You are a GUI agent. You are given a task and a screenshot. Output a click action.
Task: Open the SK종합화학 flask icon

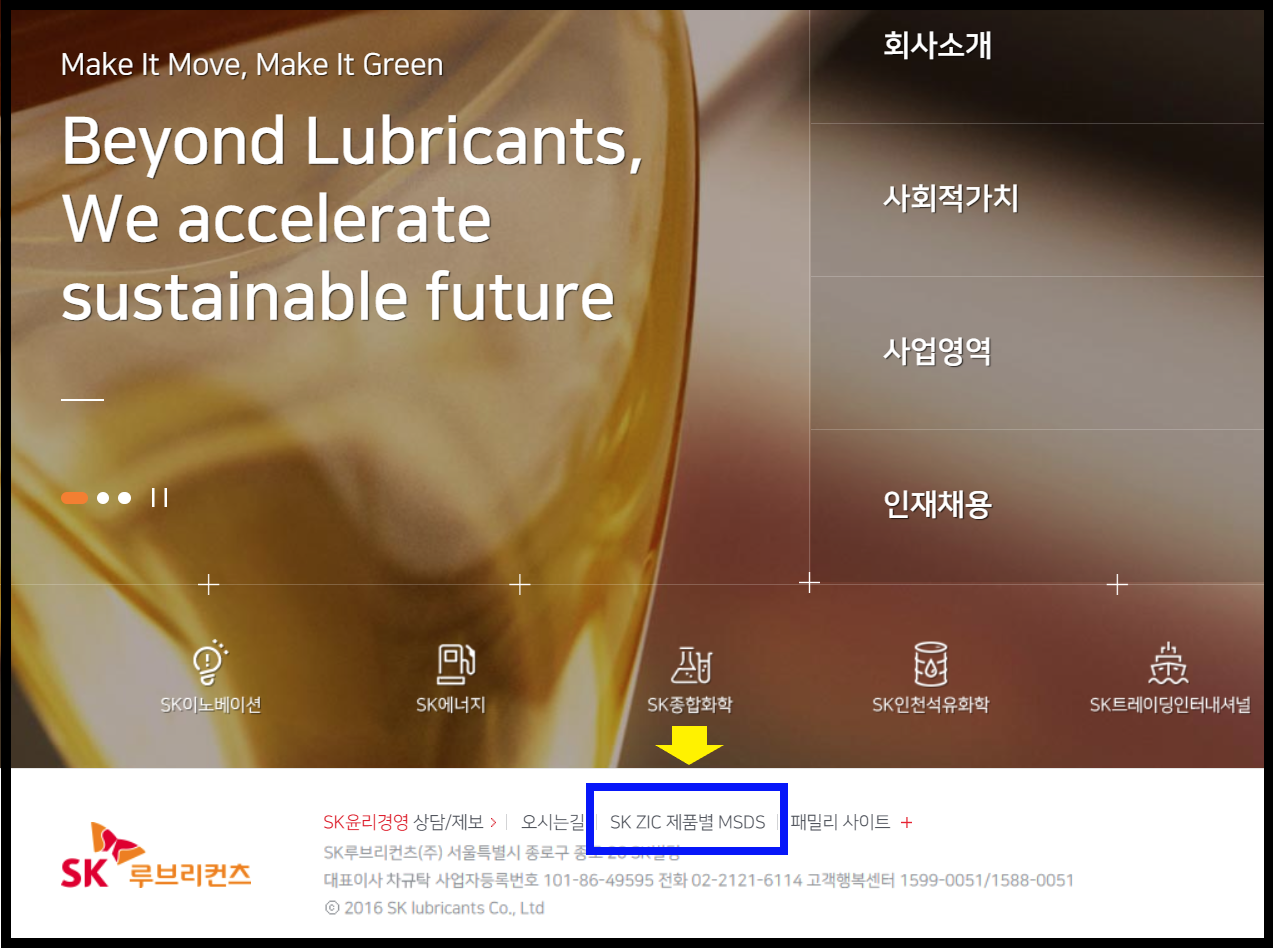point(689,663)
